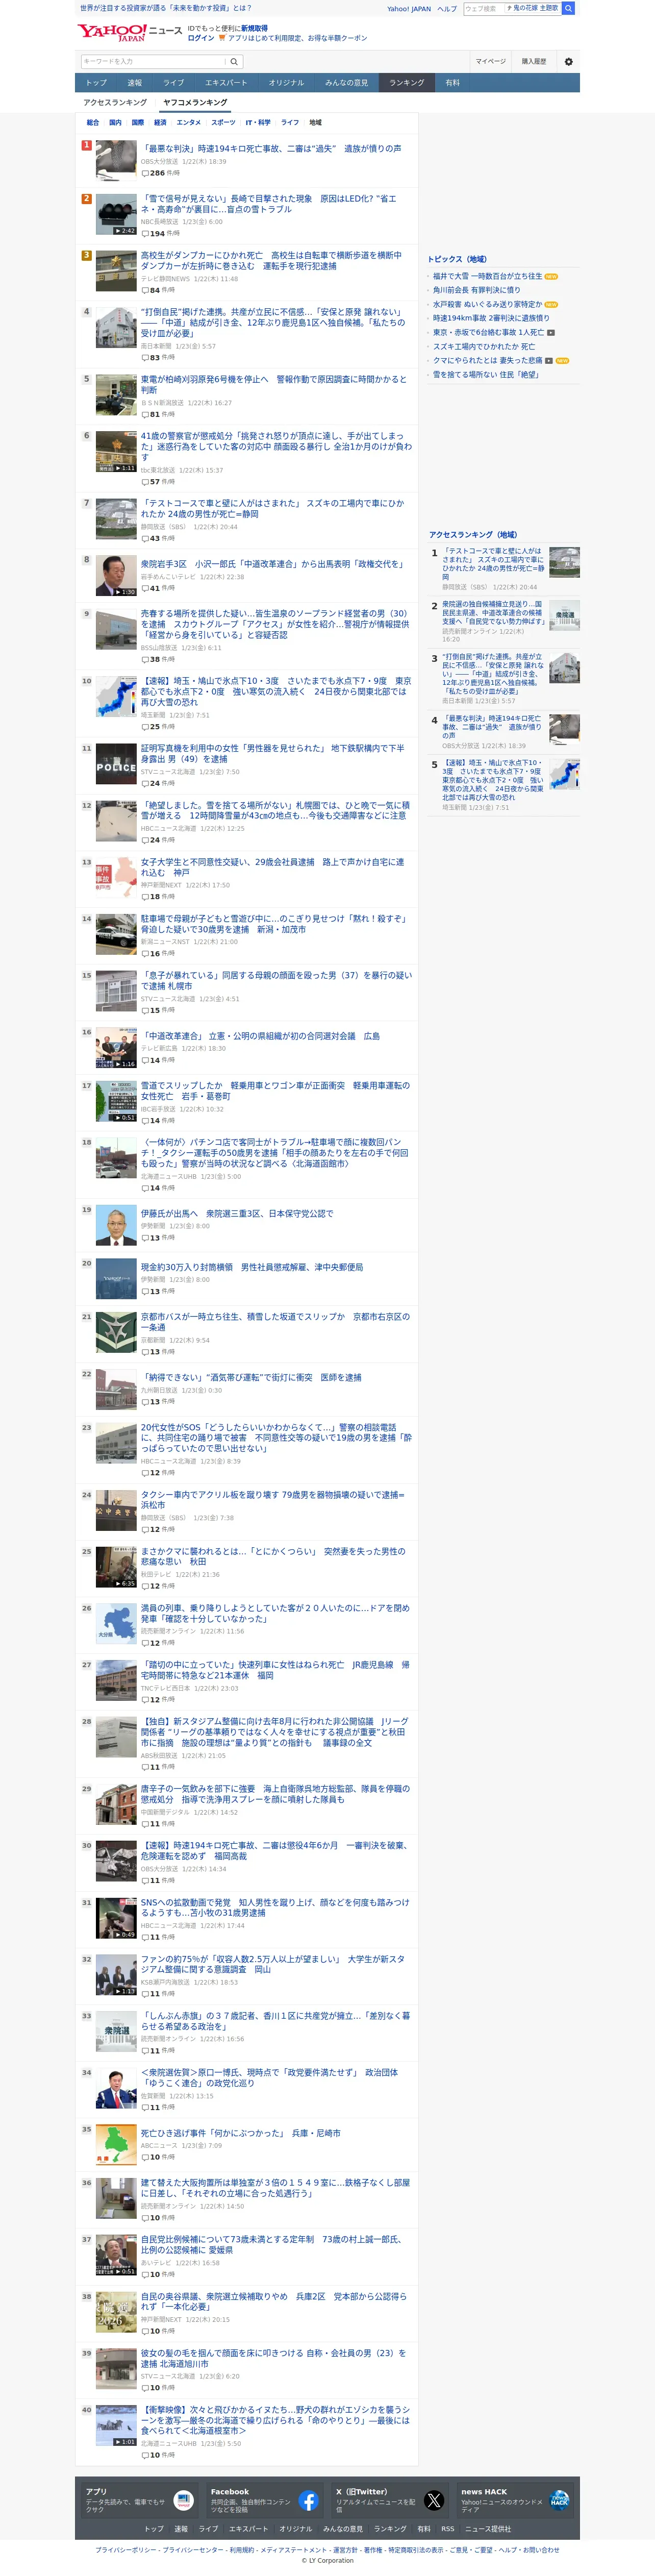Click the Yahoo news アプリ icon in footer
This screenshot has height=2576, width=655.
click(x=184, y=2500)
